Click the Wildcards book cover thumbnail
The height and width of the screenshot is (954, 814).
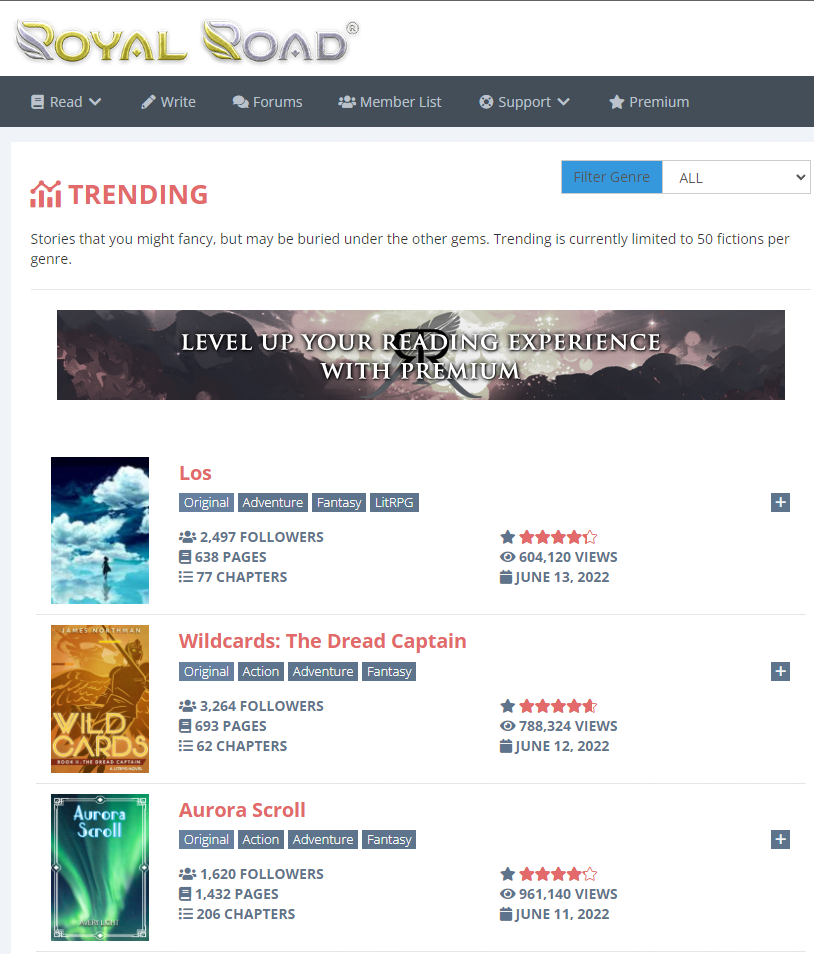coord(100,699)
